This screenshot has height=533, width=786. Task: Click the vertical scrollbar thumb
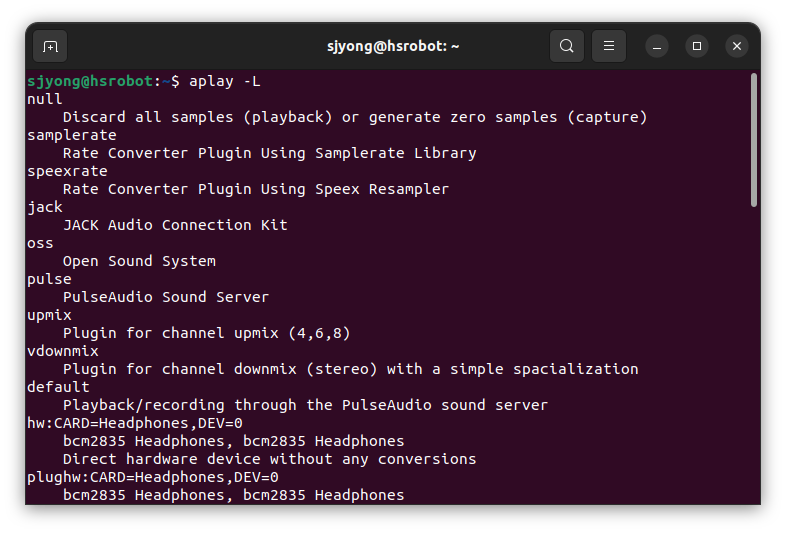tap(754, 140)
